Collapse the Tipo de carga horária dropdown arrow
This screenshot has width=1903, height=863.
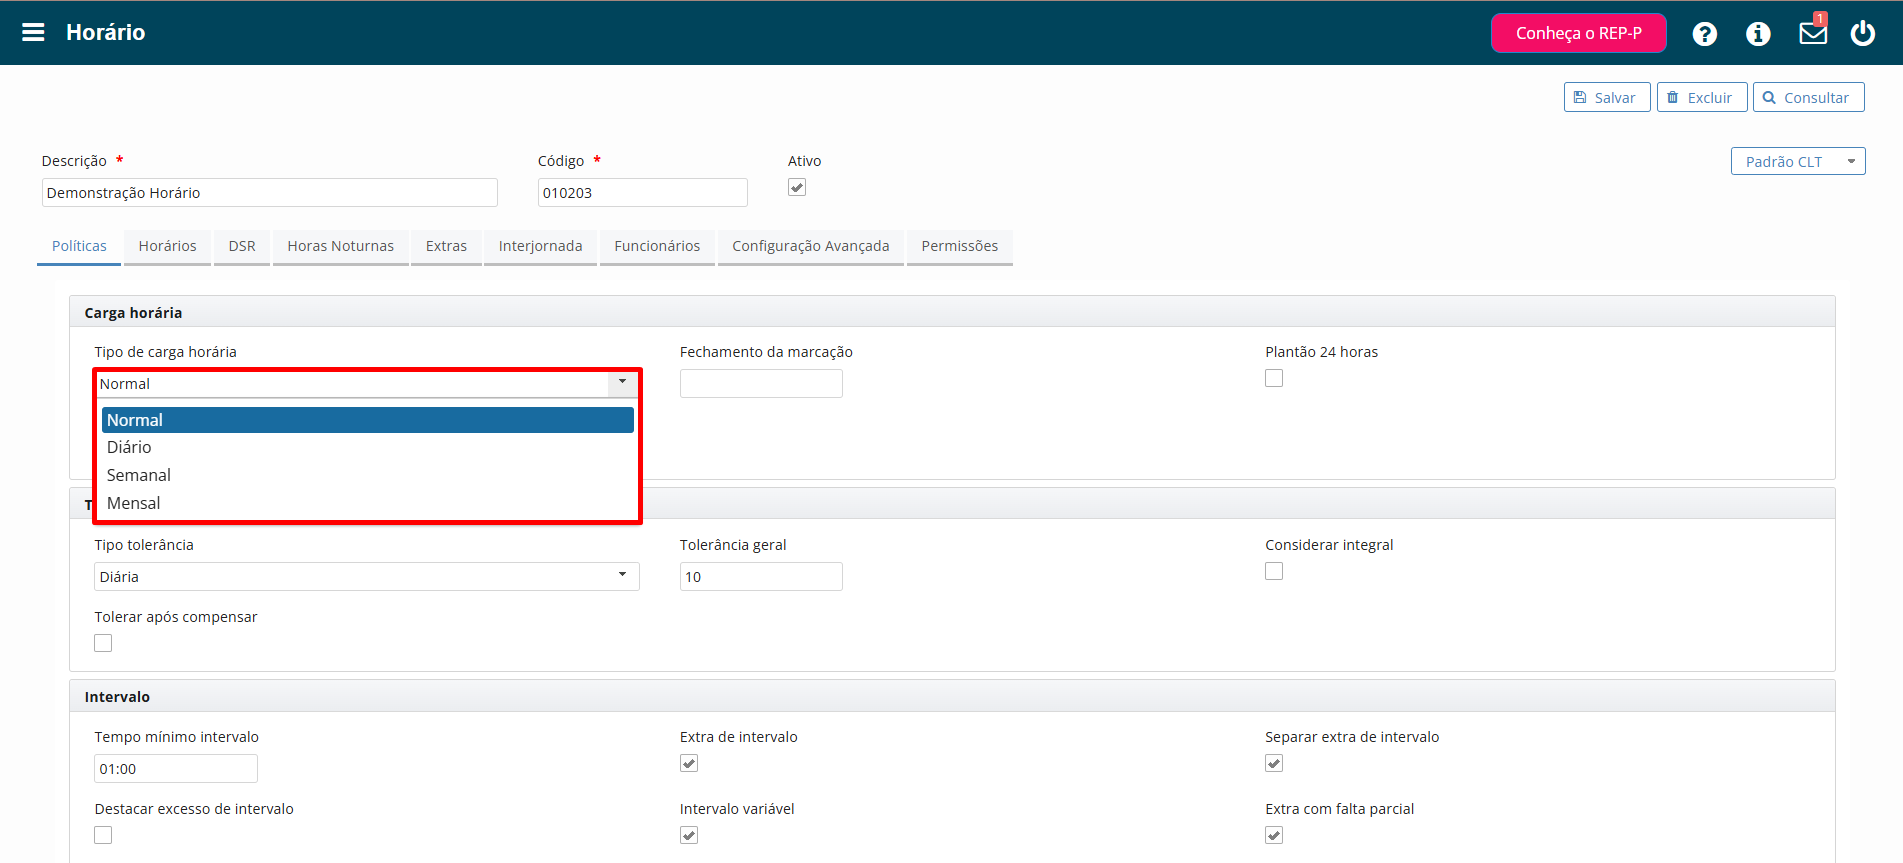pos(622,383)
